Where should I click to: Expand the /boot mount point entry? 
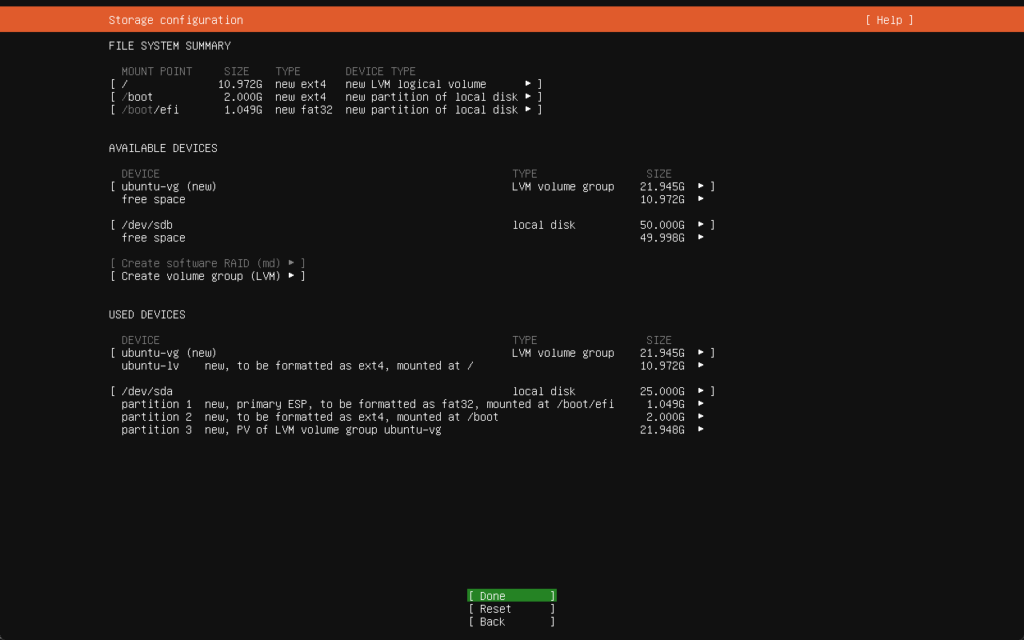point(529,97)
